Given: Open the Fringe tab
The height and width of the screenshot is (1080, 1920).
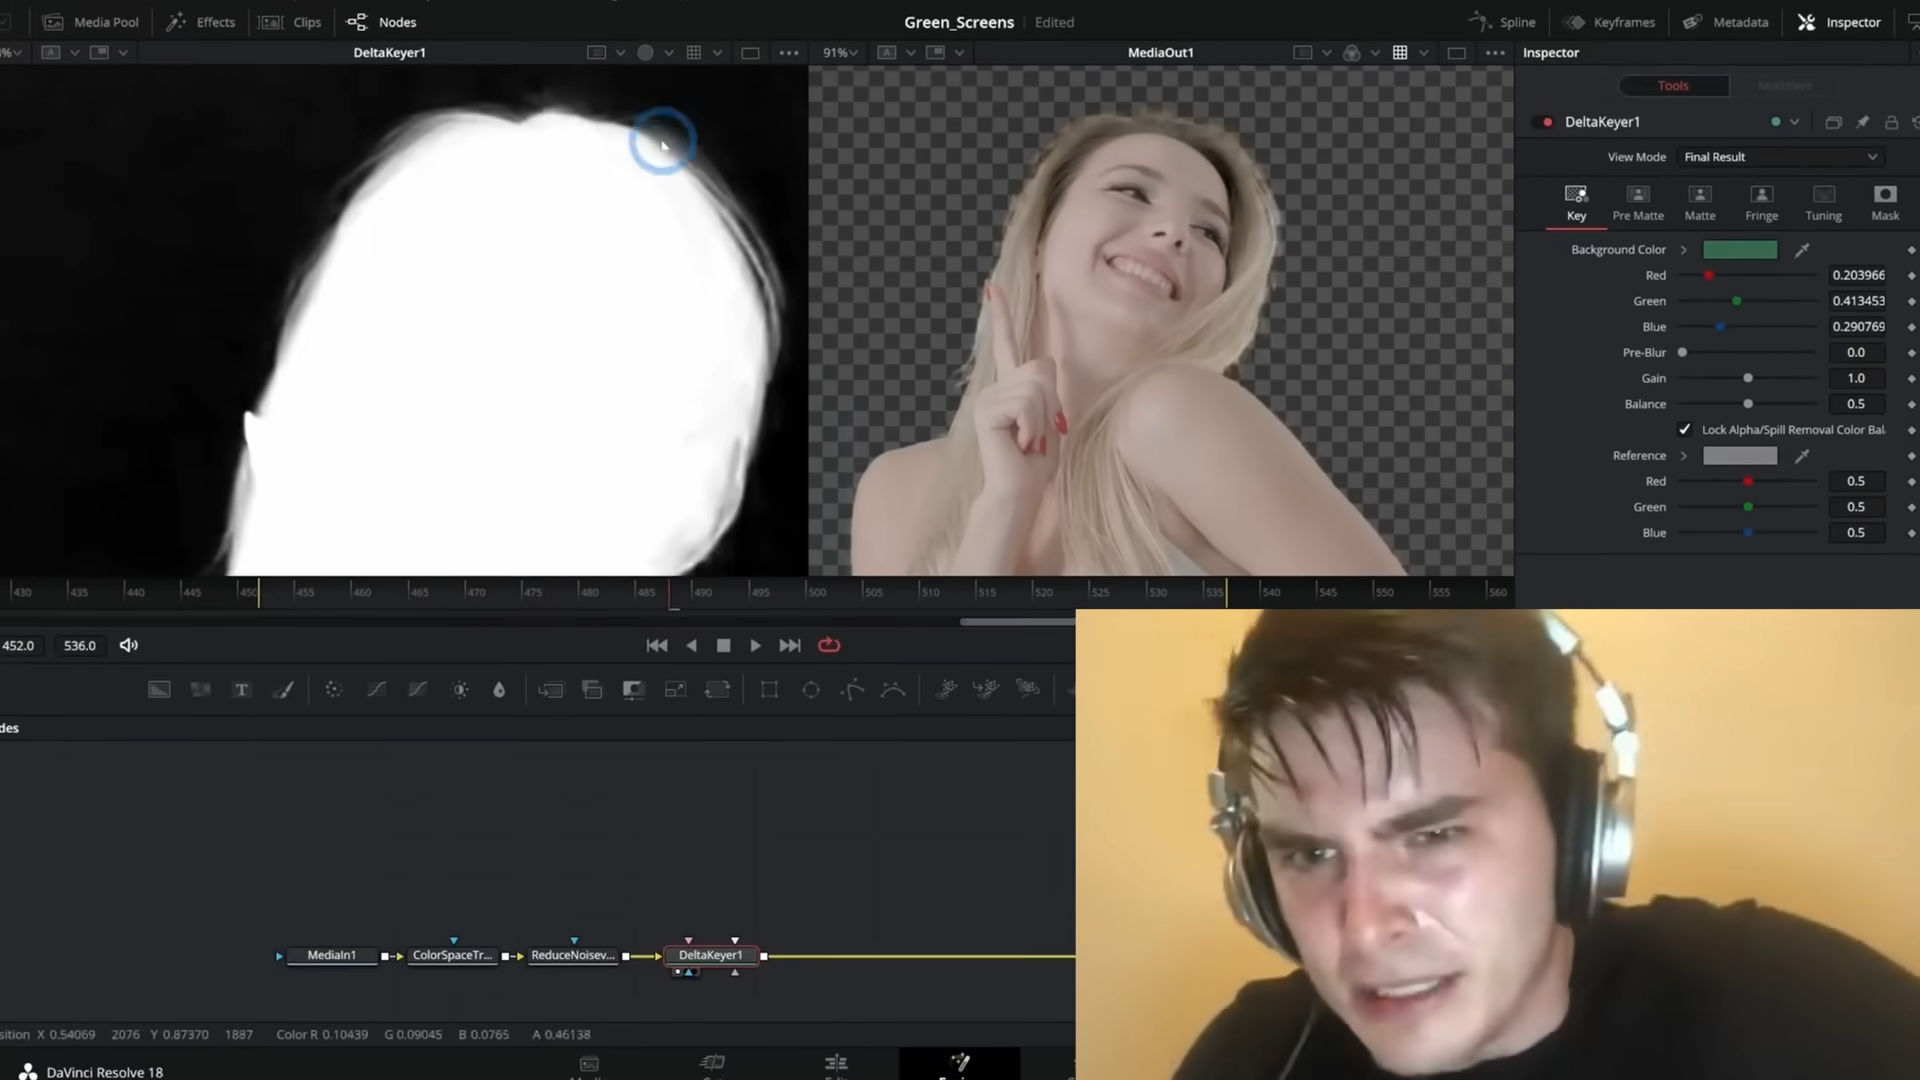Looking at the screenshot, I should coord(1761,203).
